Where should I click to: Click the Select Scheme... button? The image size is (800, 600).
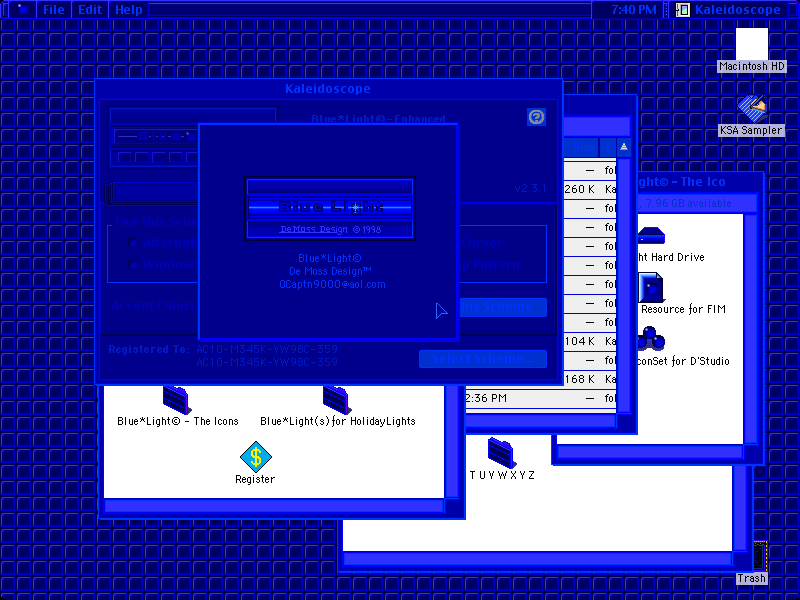coord(483,359)
